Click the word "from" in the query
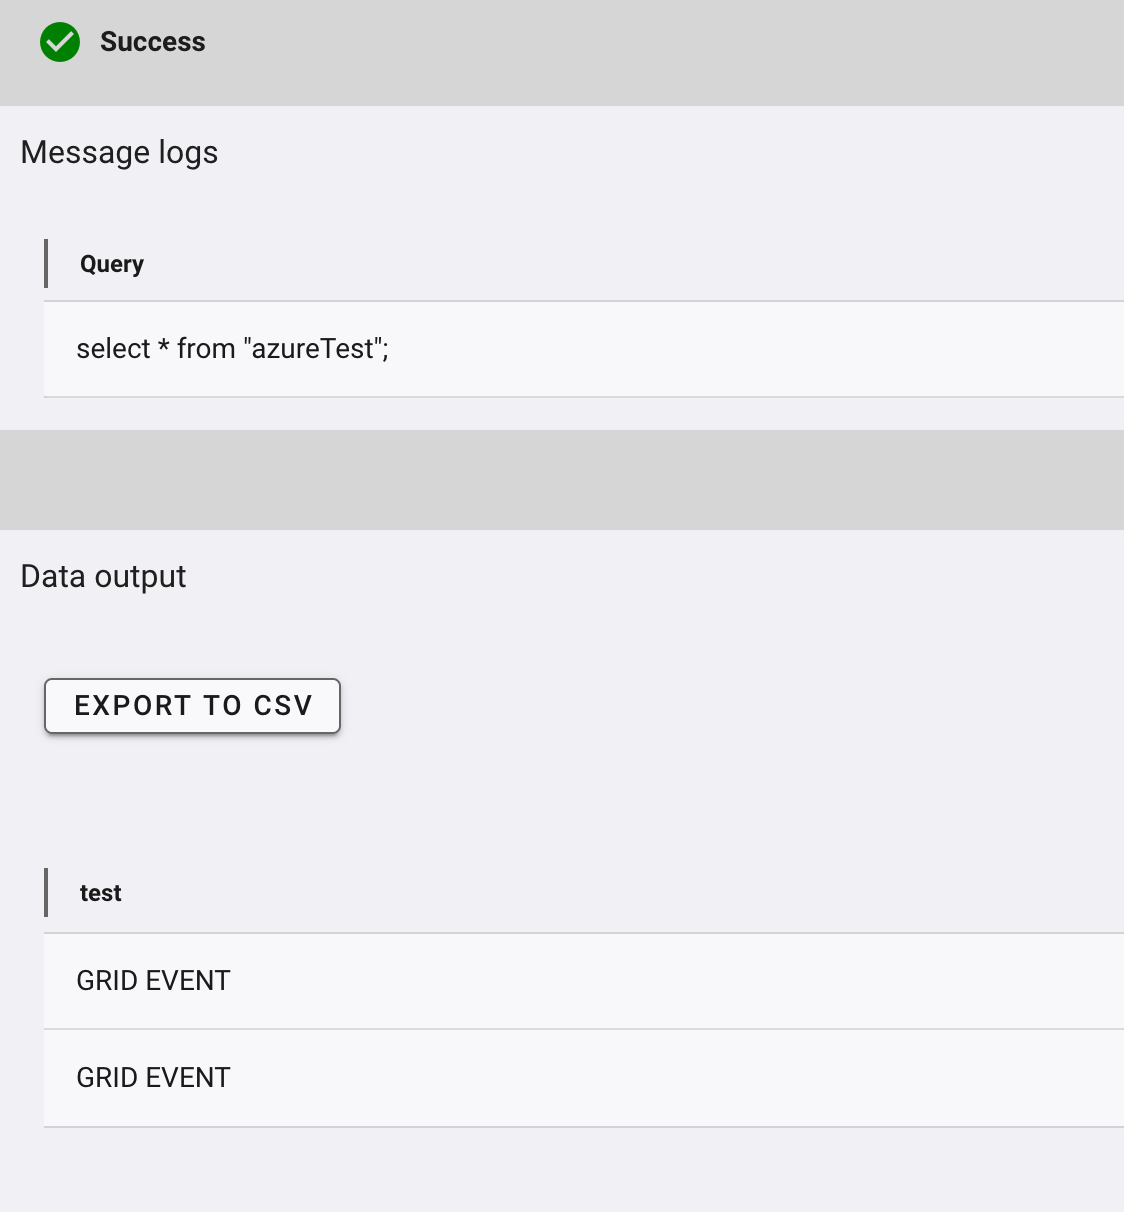1124x1212 pixels. (x=206, y=349)
